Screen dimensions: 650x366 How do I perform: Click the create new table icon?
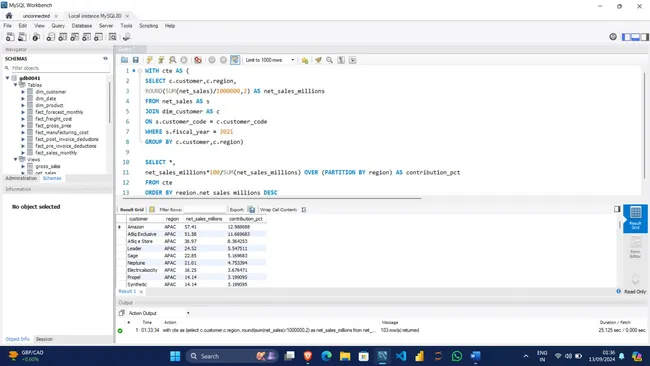click(x=63, y=37)
